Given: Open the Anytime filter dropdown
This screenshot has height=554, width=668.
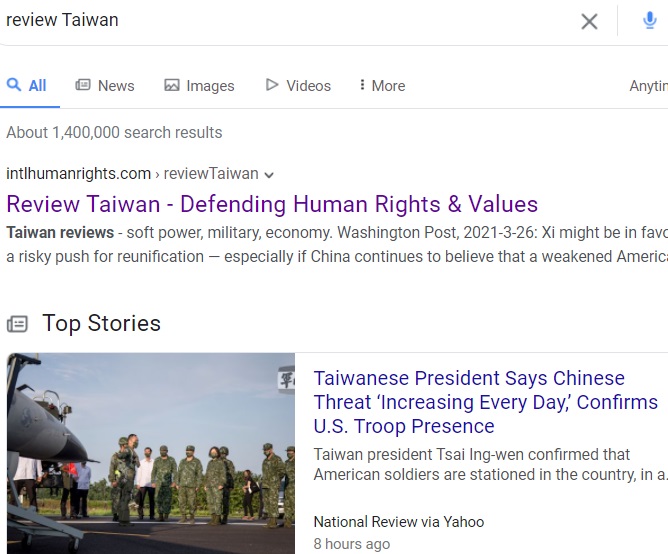Looking at the screenshot, I should tap(648, 86).
